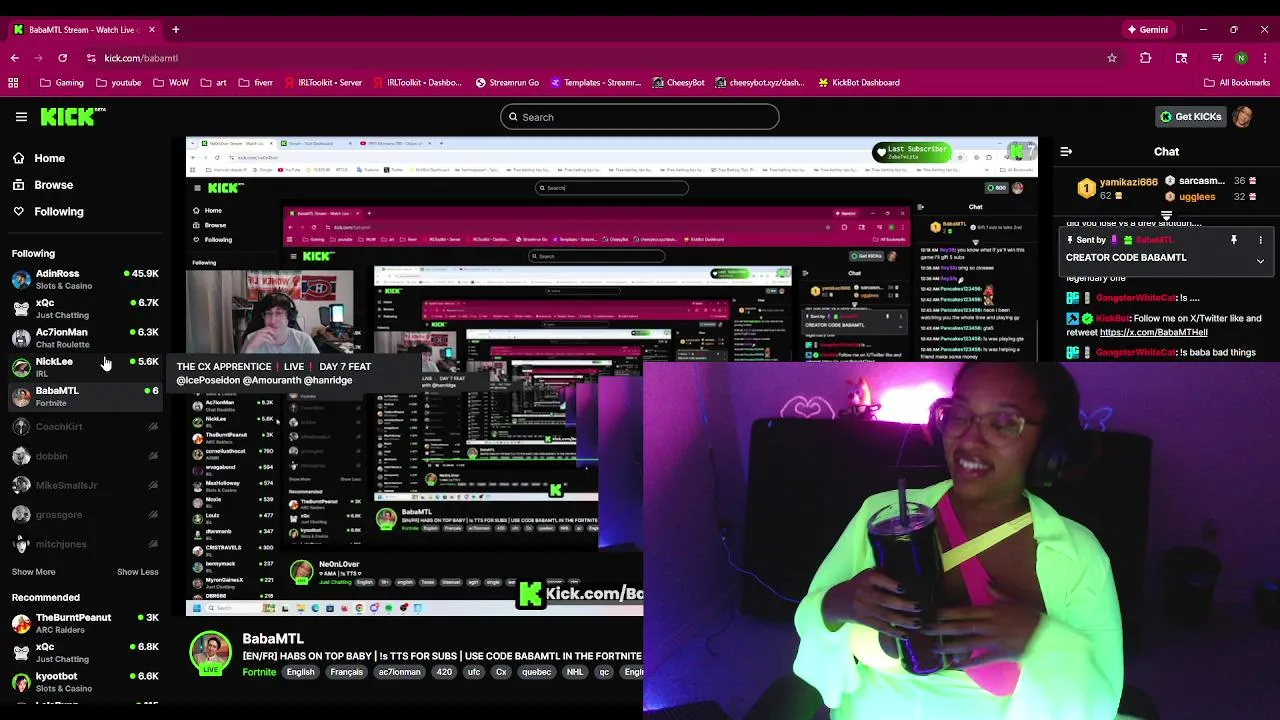Toggle notifications bell for mitchjones
The width and height of the screenshot is (1280, 720).
click(153, 544)
